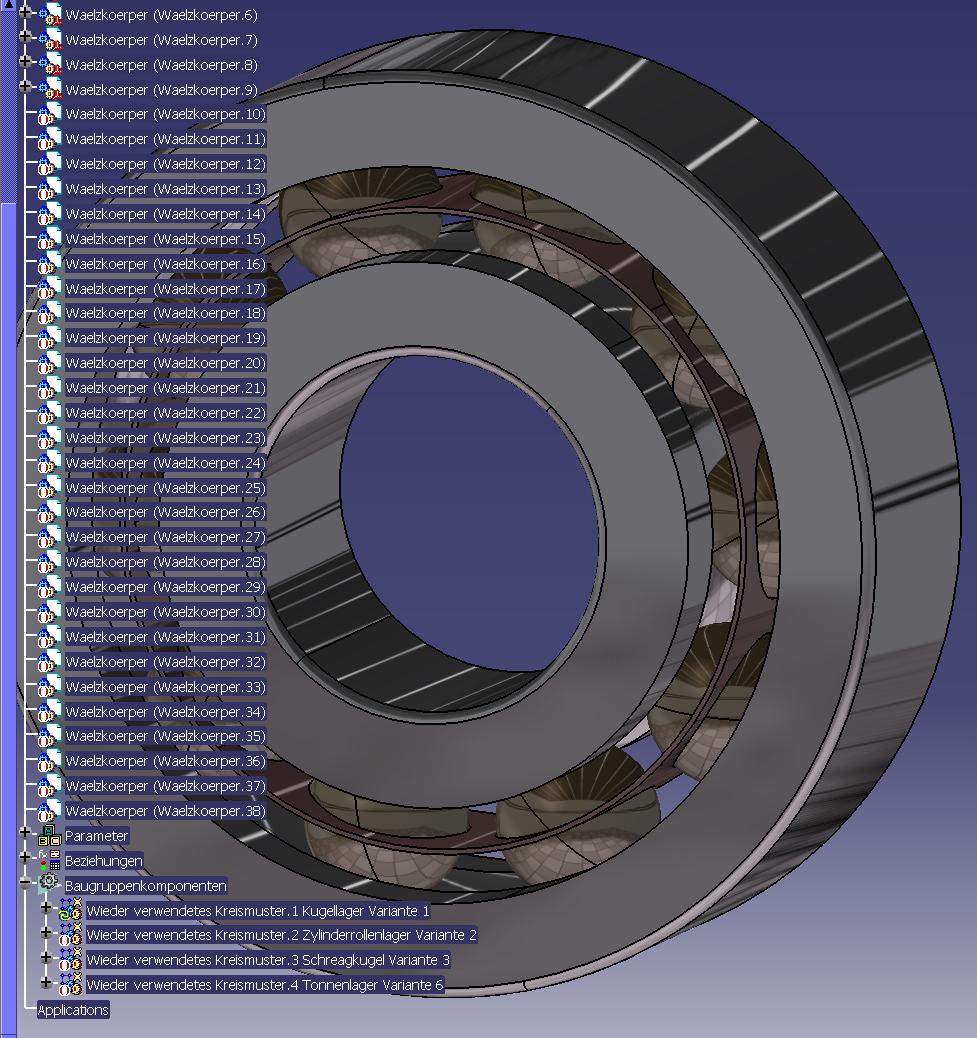Click the Waelzkoerper.38 deactivated part icon
This screenshot has height=1038, width=977.
point(50,811)
